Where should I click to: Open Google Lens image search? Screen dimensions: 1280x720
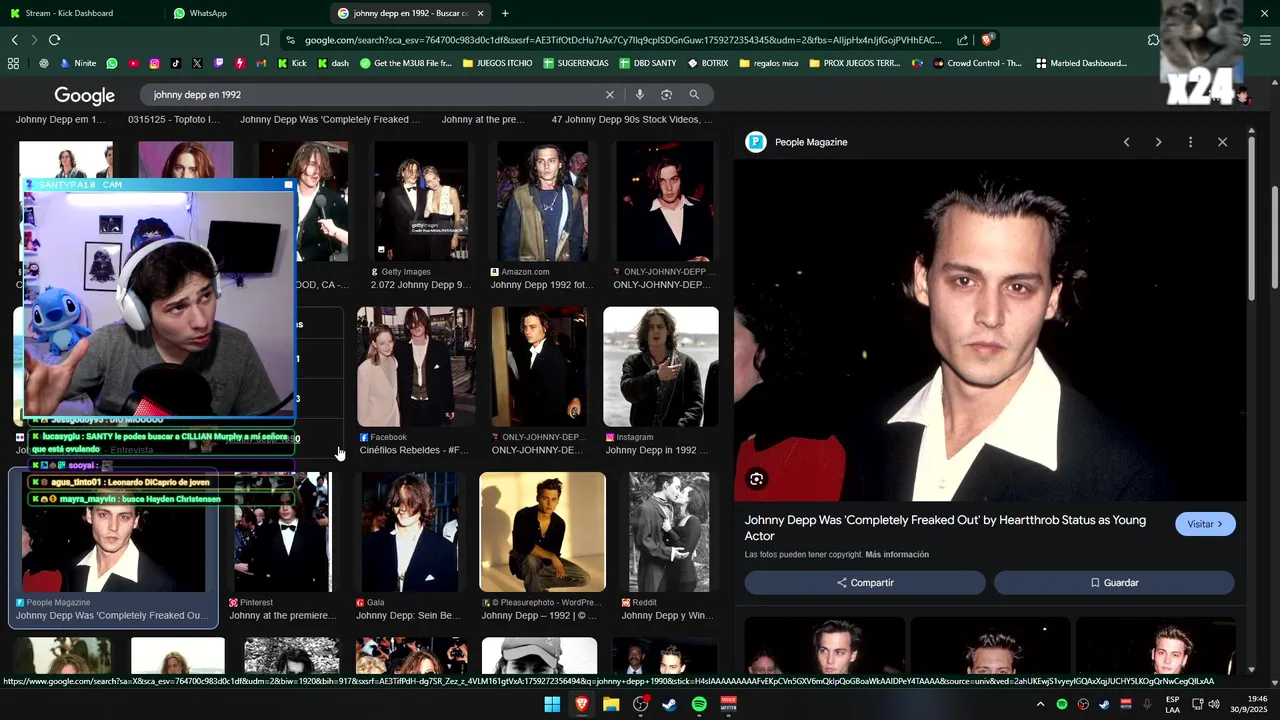point(666,94)
